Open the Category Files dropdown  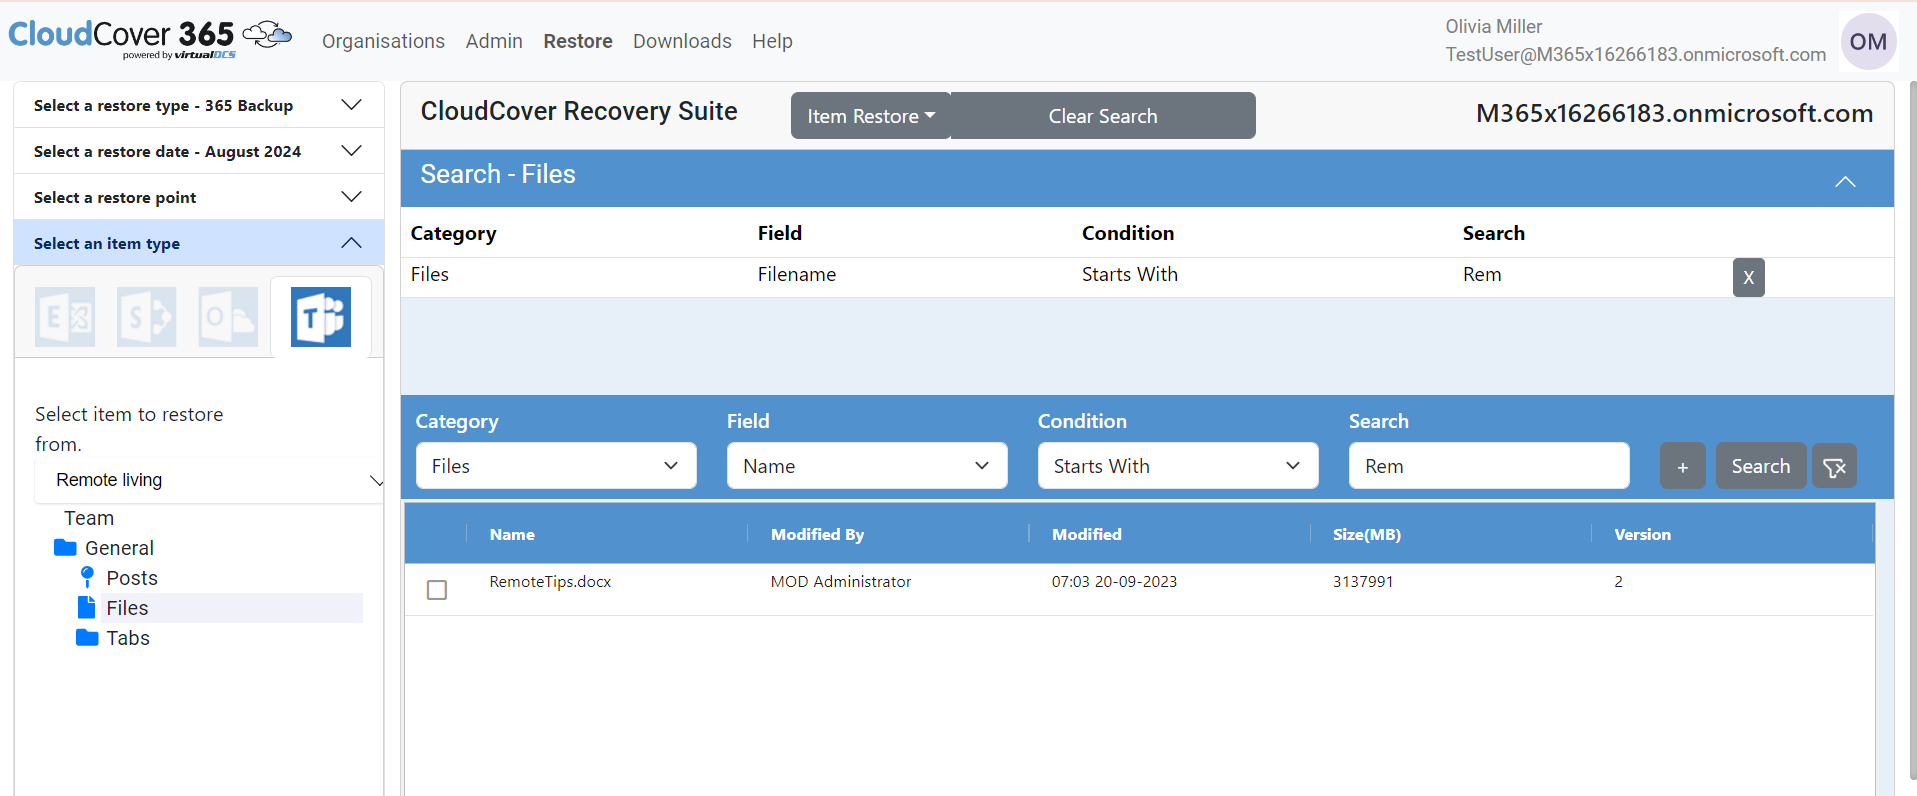coord(556,466)
